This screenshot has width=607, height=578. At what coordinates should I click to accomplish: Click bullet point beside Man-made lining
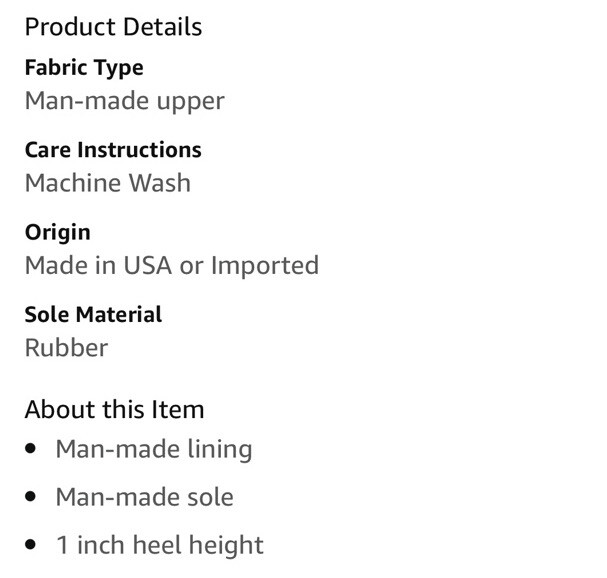(x=30, y=449)
